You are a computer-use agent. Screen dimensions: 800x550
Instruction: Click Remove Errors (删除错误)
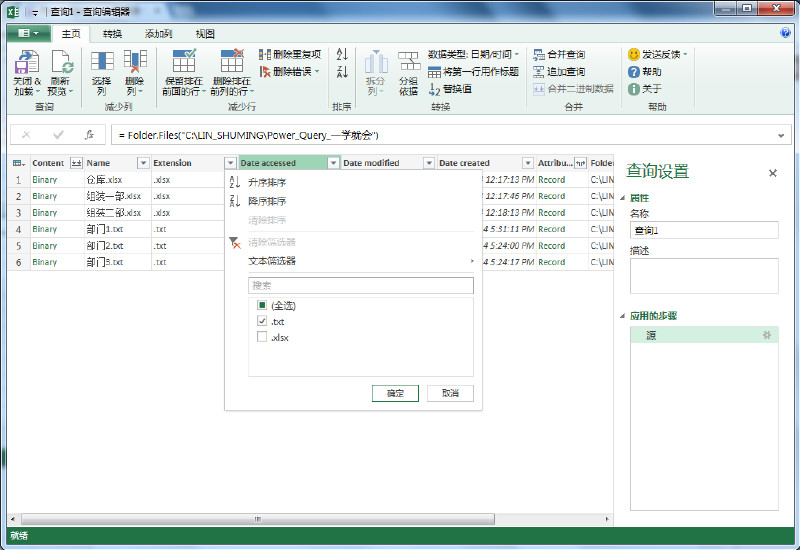click(x=289, y=71)
